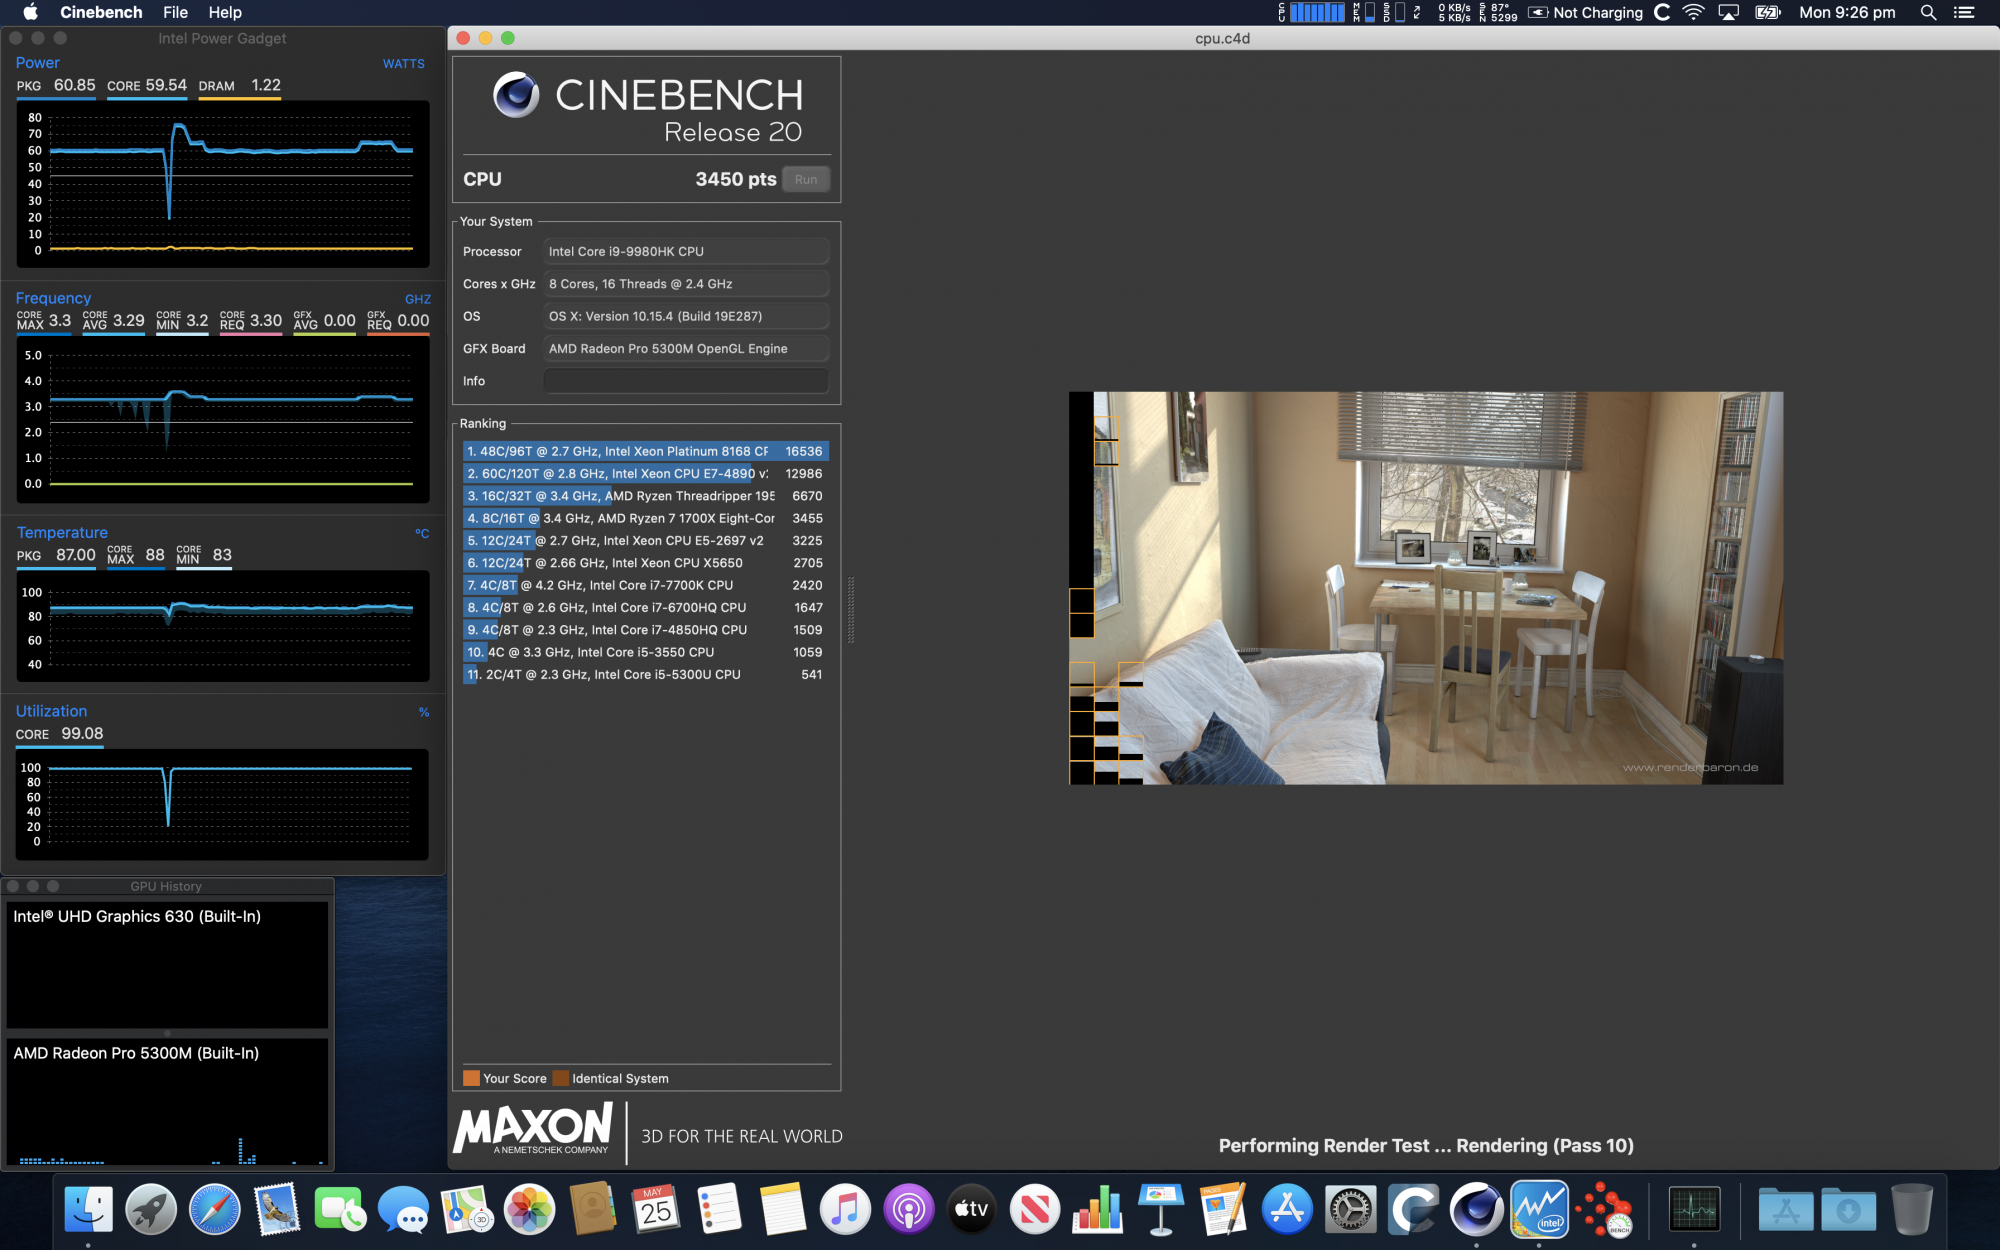Select ranking row 60C/120T Xeon E7-4890

pyautogui.click(x=646, y=474)
